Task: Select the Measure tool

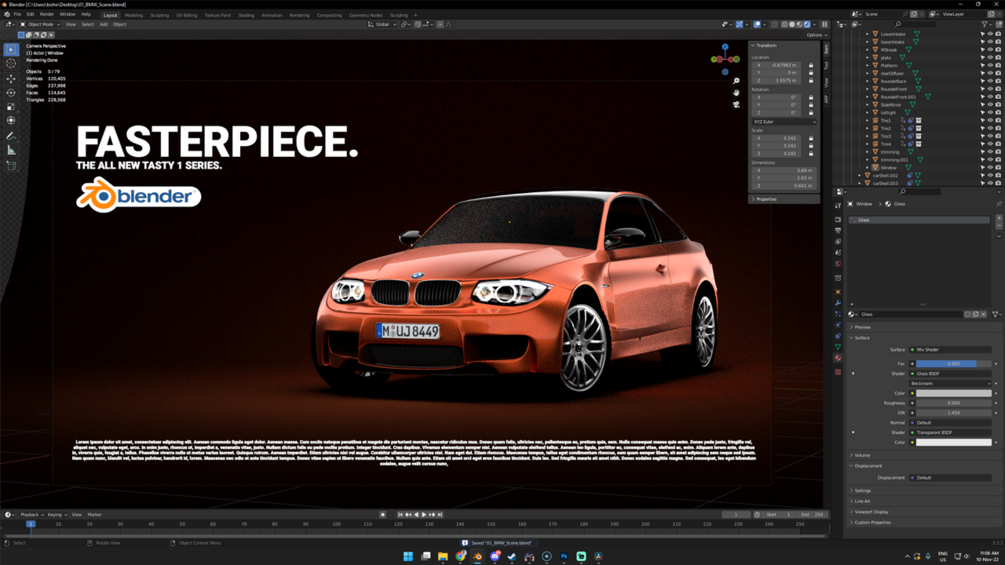Action: 11,150
